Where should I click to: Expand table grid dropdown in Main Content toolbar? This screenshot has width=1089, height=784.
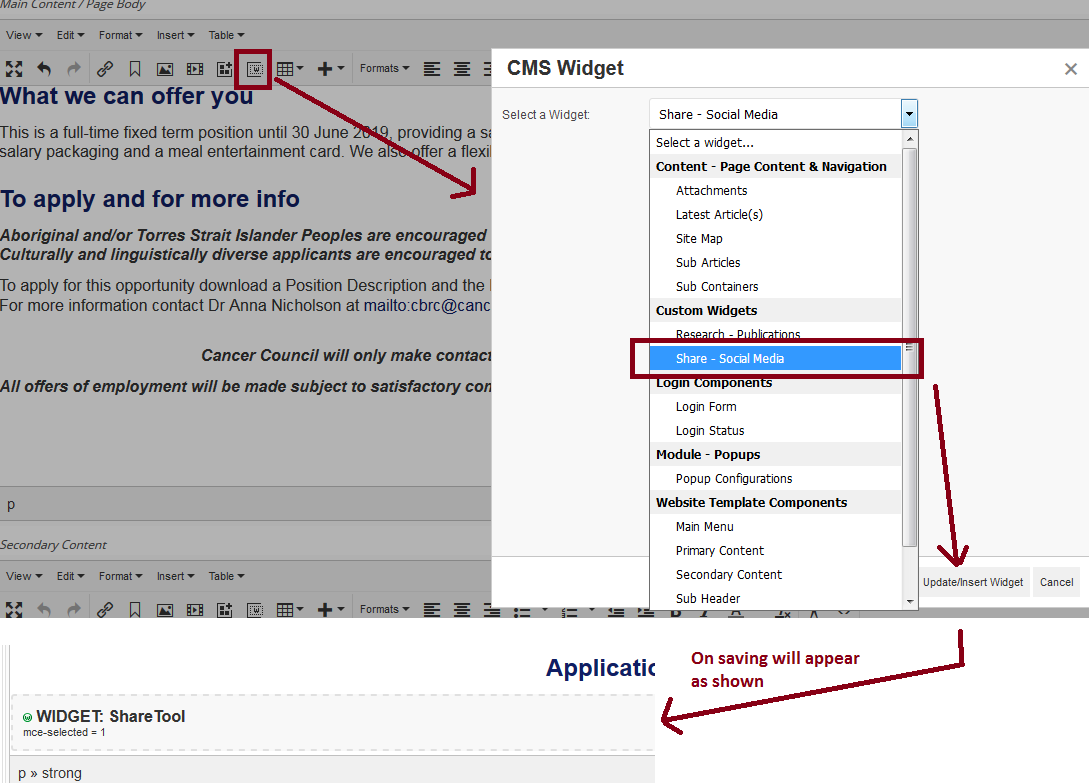290,69
